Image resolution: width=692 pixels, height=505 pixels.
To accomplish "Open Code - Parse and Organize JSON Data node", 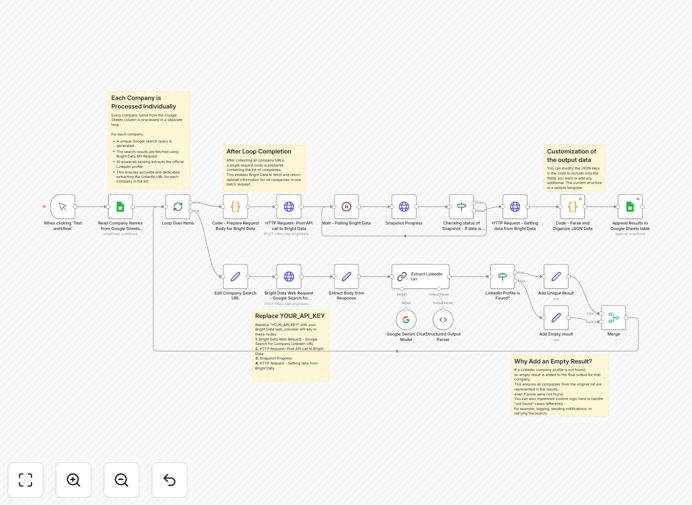I will point(572,206).
